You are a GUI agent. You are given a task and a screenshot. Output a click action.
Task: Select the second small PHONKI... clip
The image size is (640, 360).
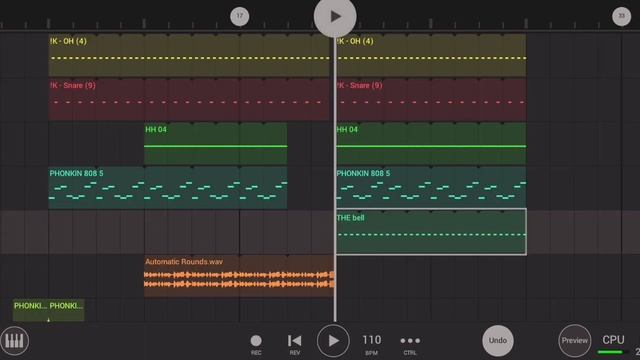coord(67,310)
